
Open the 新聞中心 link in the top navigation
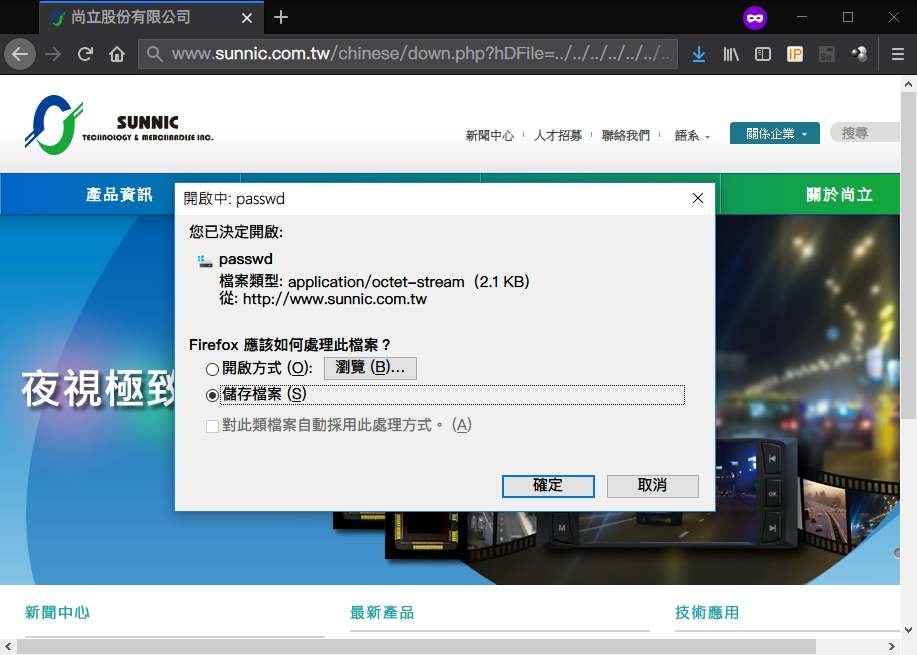tap(489, 136)
